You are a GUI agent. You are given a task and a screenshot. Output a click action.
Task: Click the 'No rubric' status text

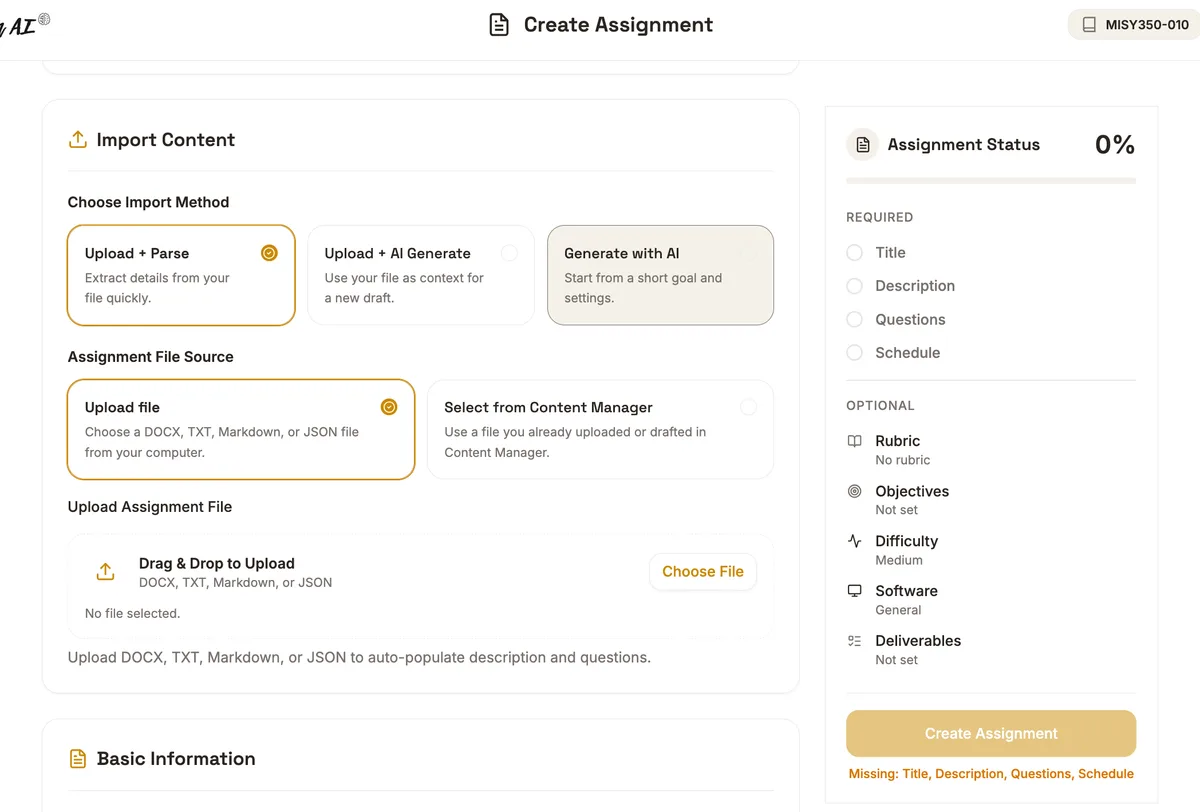tap(902, 460)
